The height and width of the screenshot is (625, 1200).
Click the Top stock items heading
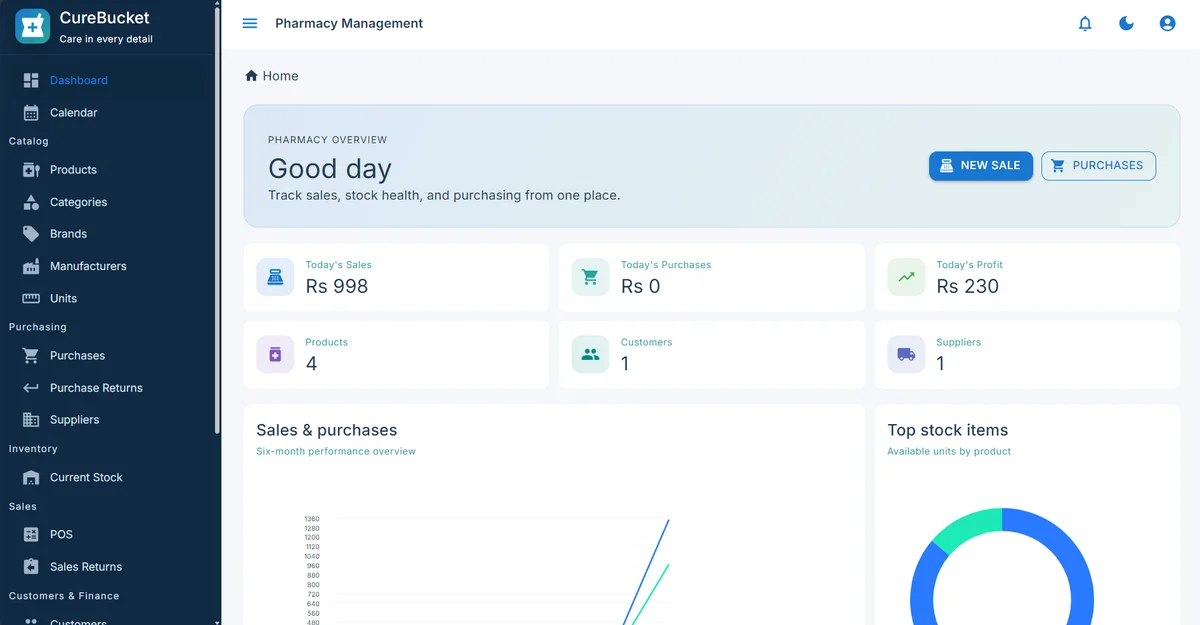tap(948, 430)
